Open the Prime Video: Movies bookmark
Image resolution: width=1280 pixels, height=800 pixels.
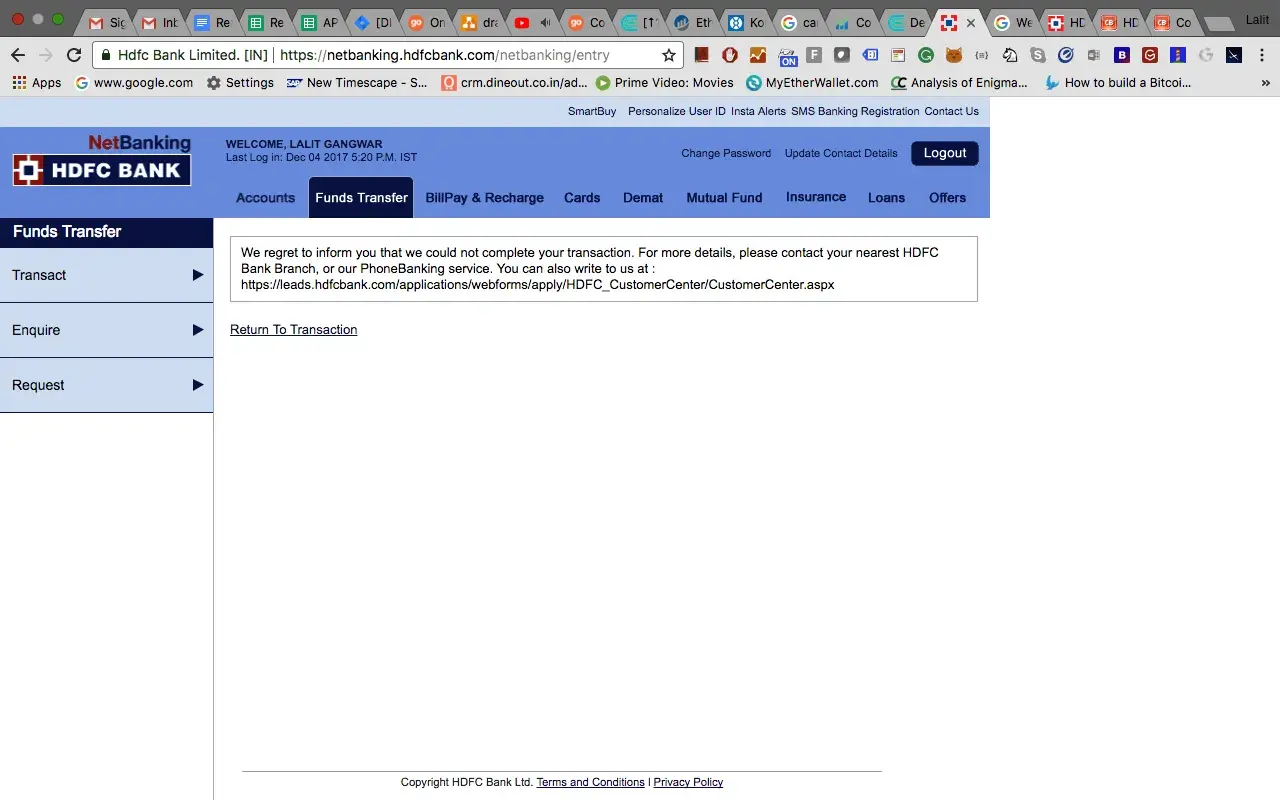[665, 83]
